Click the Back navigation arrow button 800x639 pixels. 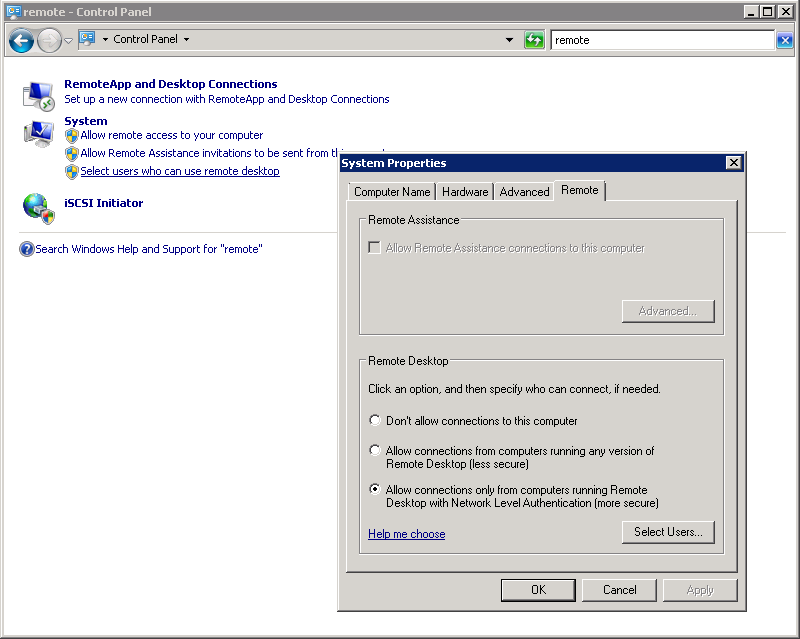coord(21,40)
